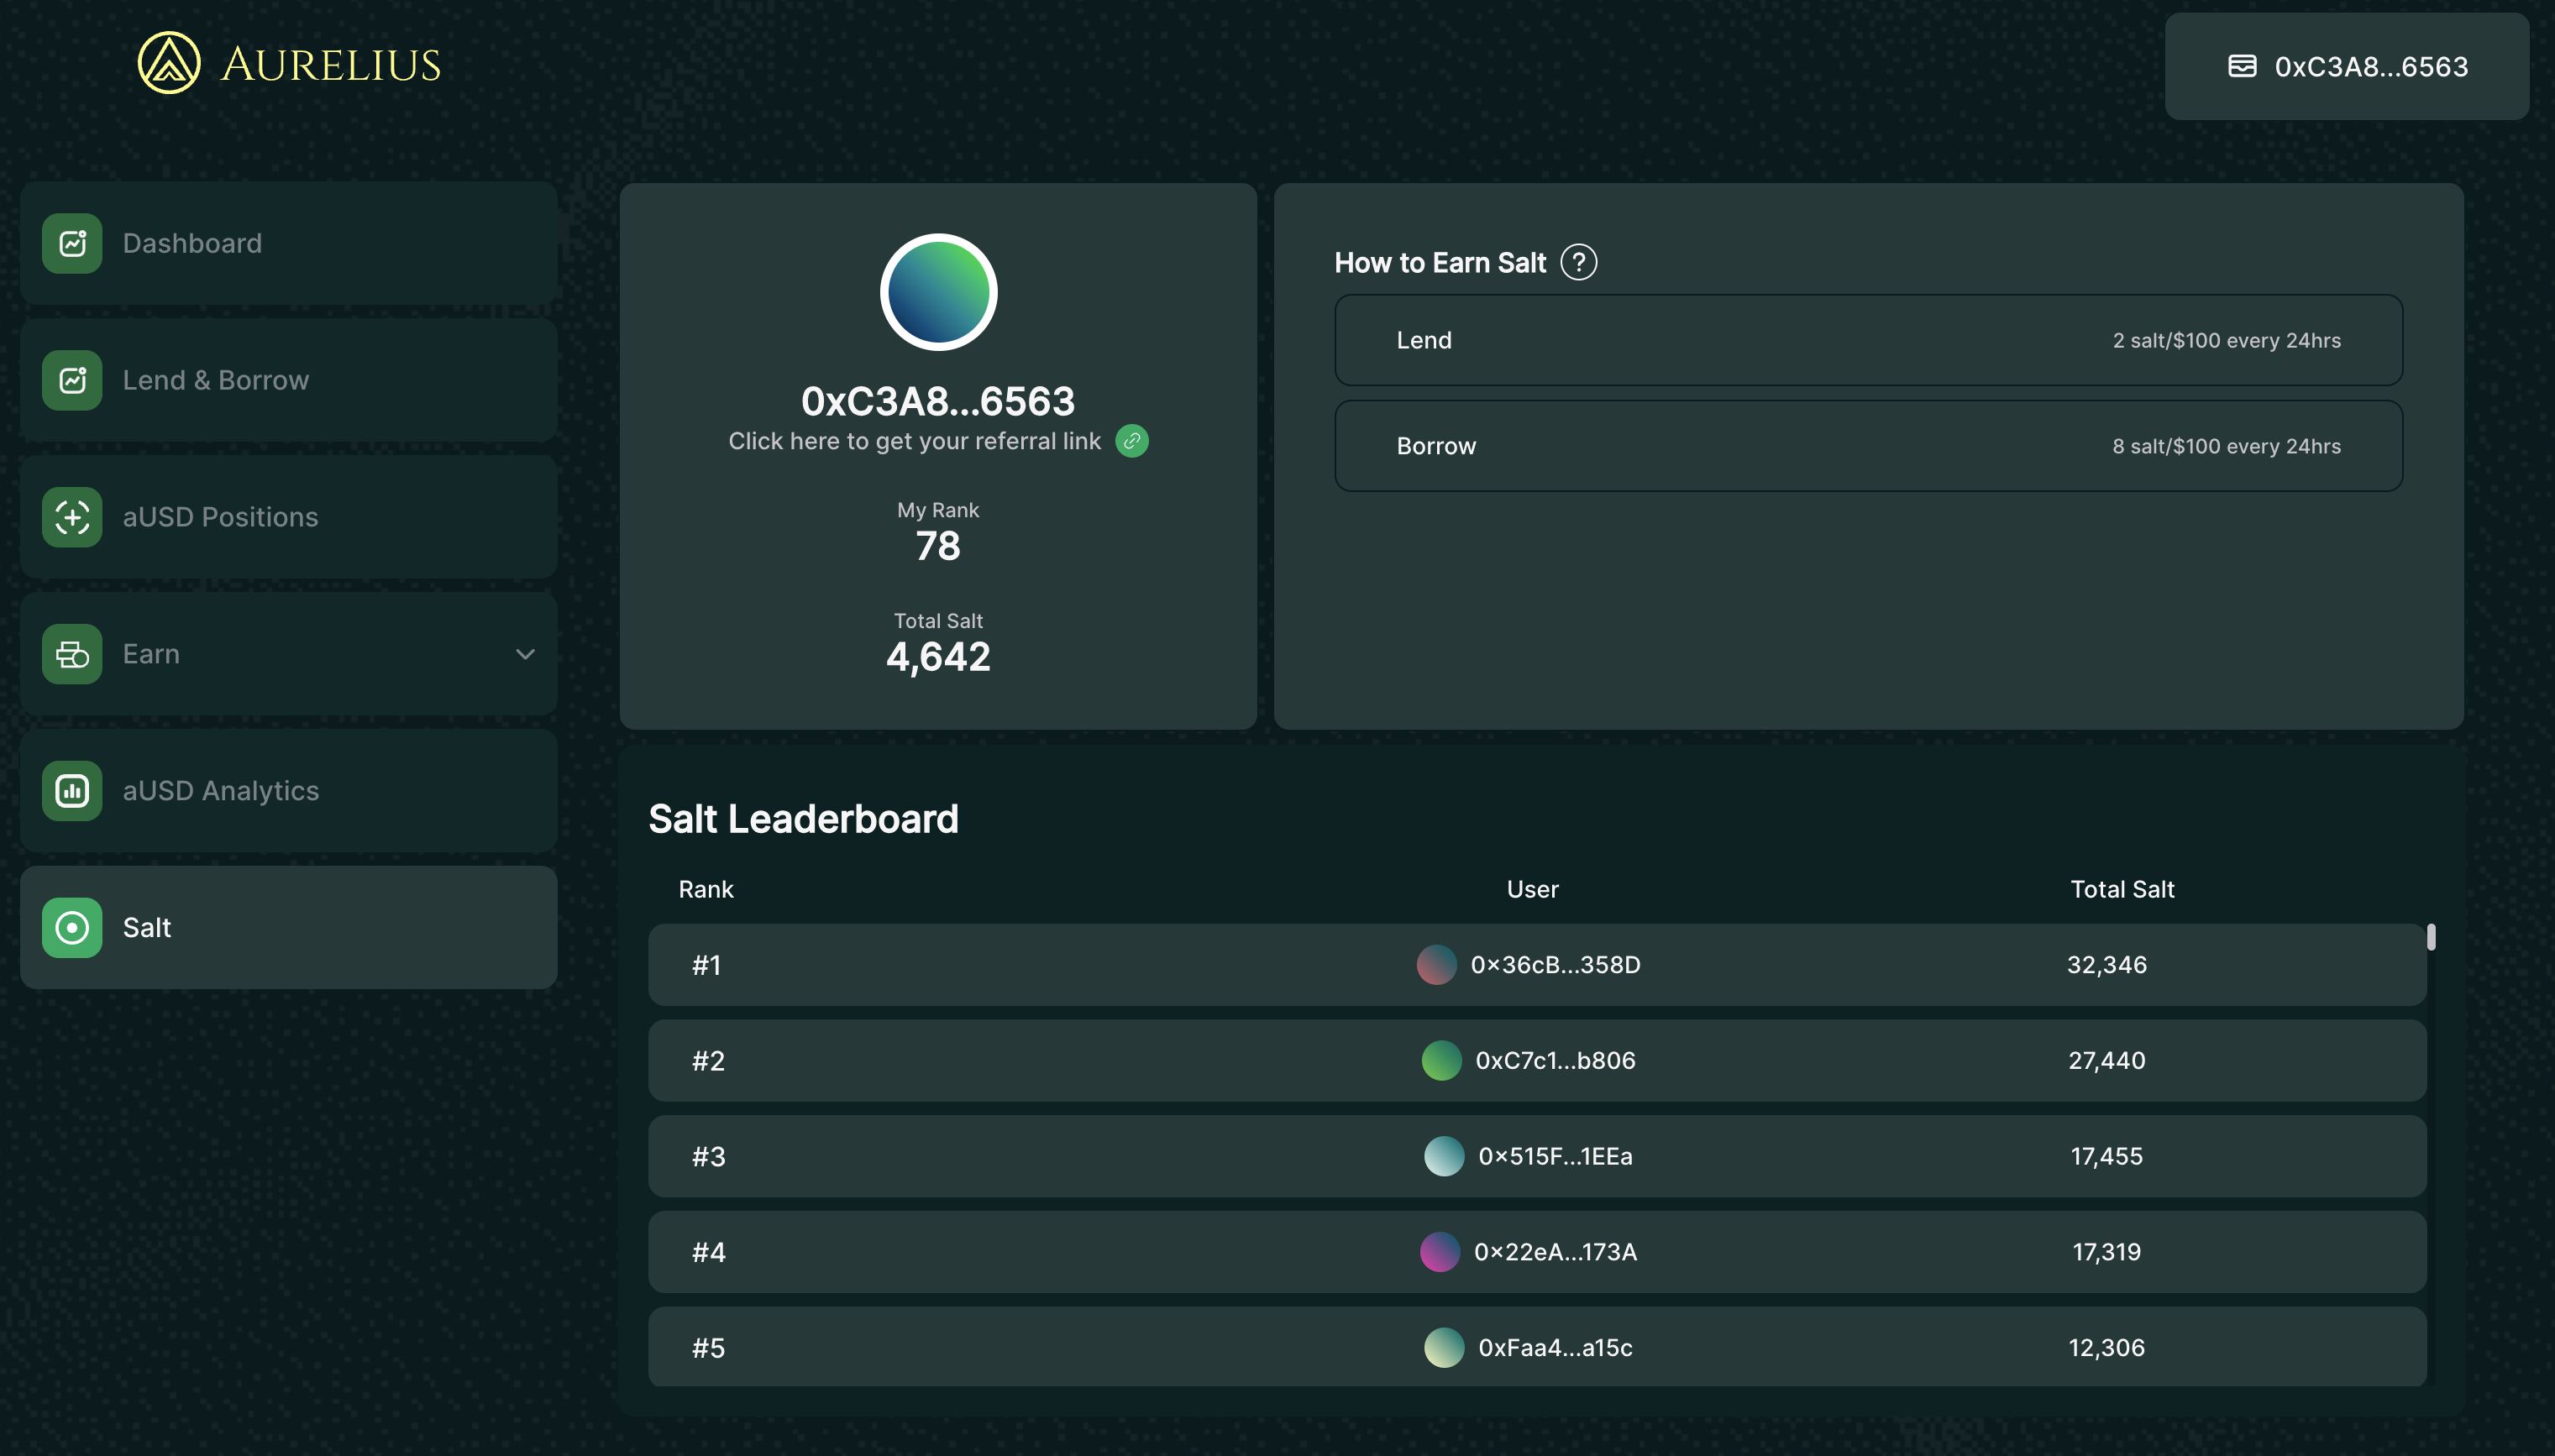Click the Lend & Borrow sidebar icon
The width and height of the screenshot is (2555, 1456).
coord(72,380)
